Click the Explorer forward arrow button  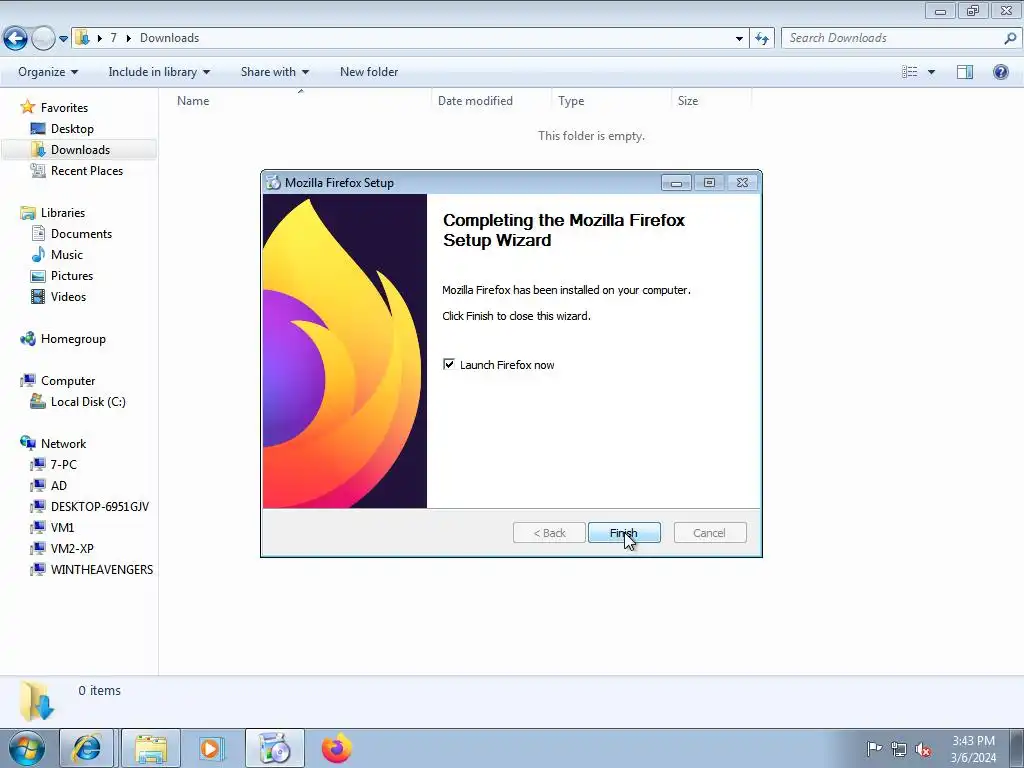click(x=43, y=39)
